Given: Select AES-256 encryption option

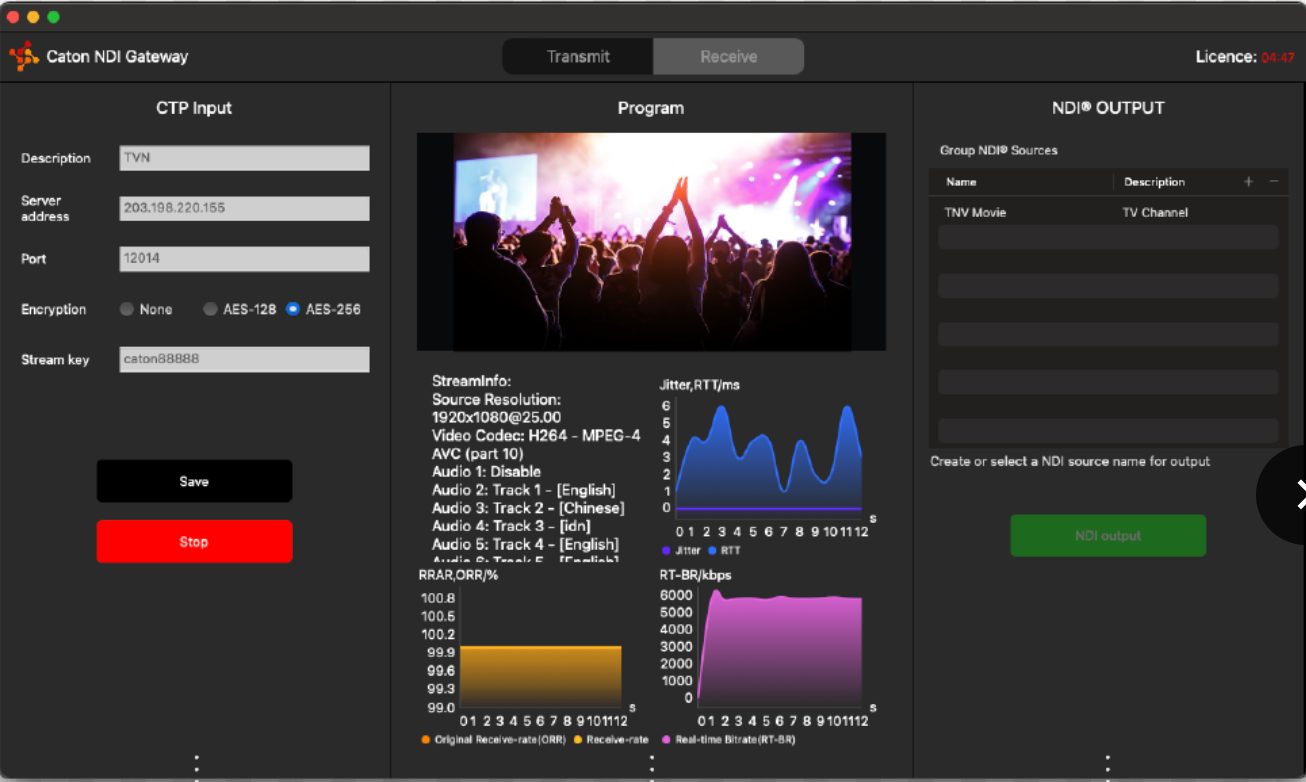Looking at the screenshot, I should pos(293,310).
